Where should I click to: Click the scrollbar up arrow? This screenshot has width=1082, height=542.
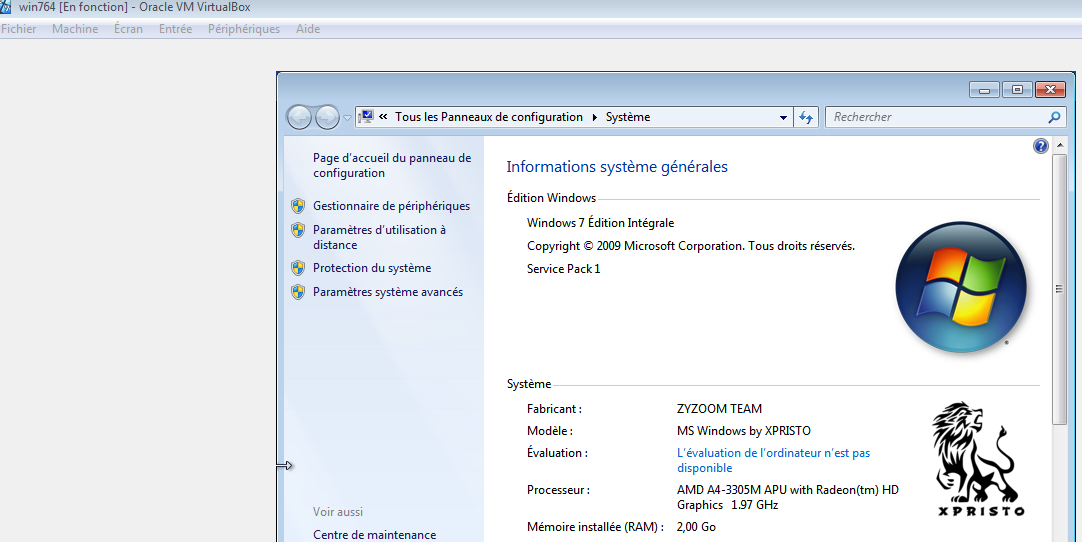(1059, 146)
